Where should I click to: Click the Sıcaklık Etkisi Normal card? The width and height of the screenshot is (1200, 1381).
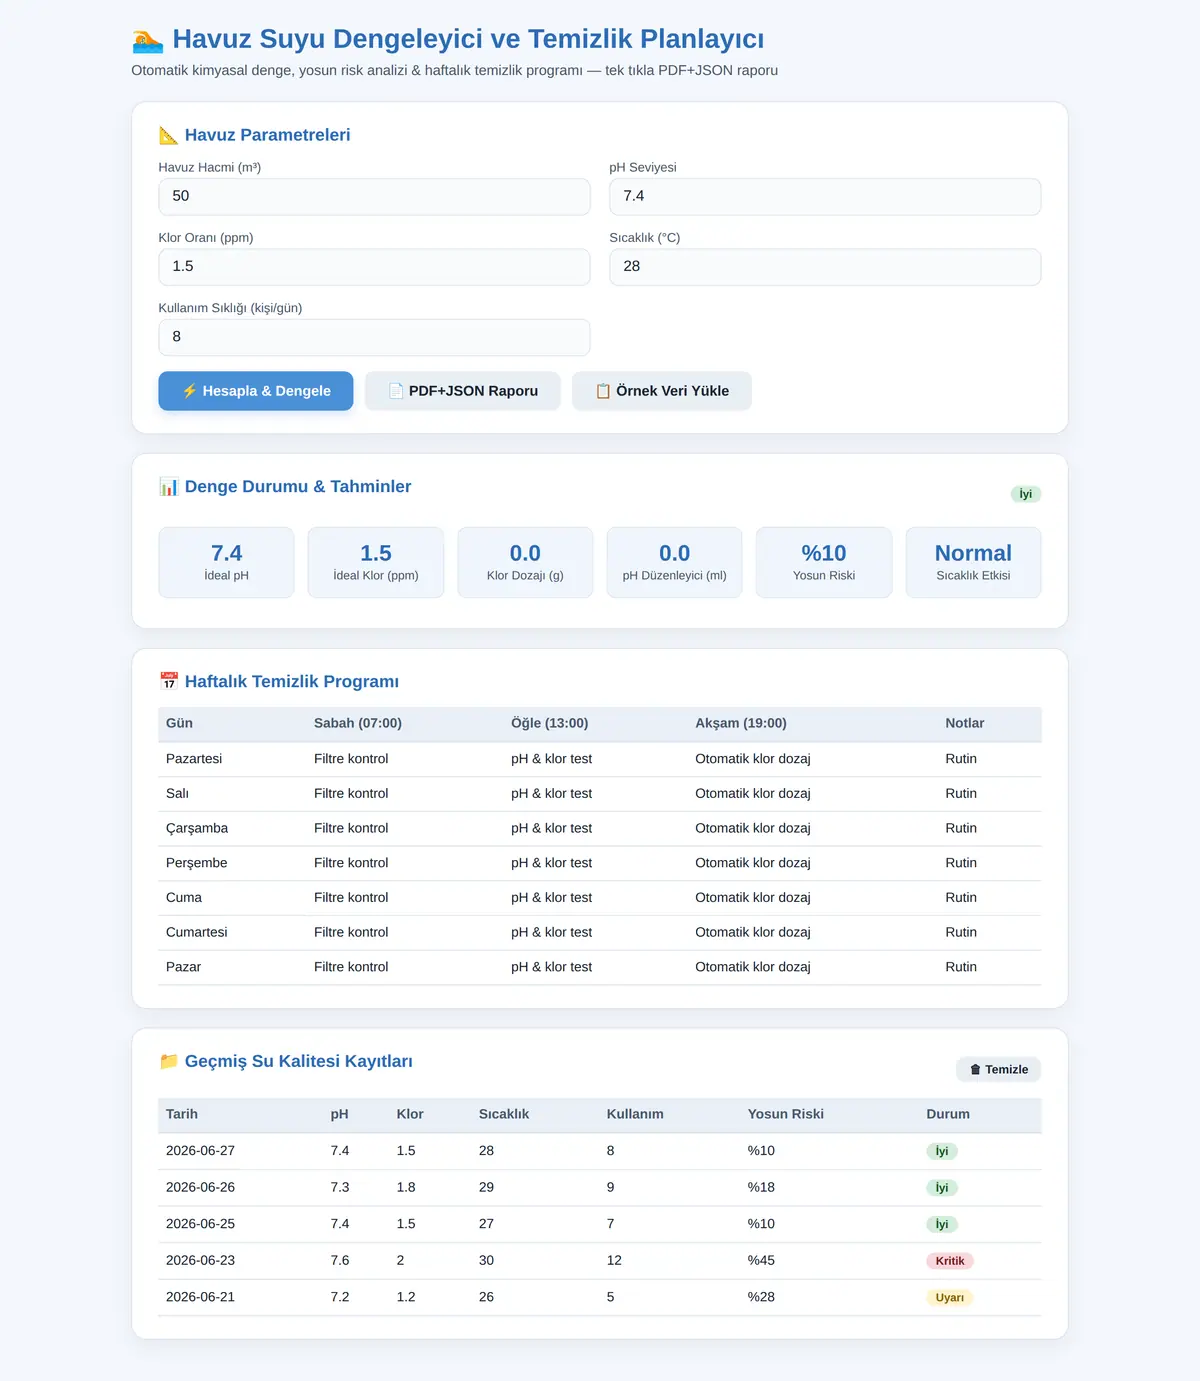click(x=974, y=563)
